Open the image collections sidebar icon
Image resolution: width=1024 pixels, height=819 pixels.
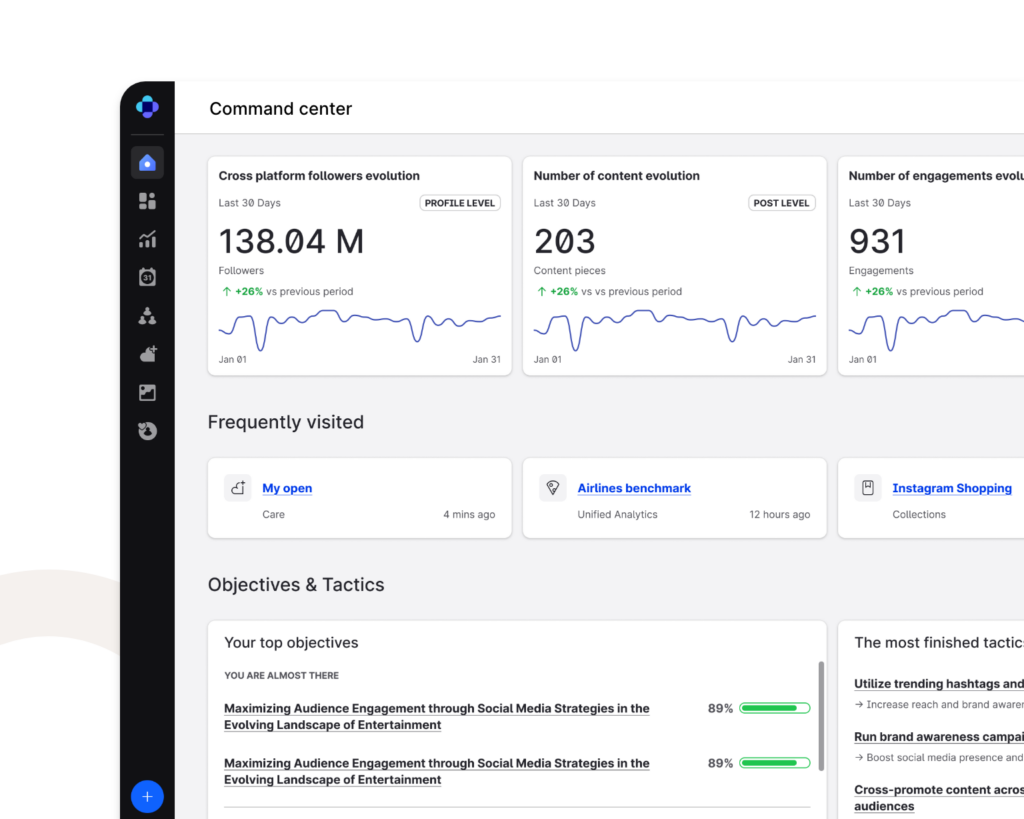point(147,393)
